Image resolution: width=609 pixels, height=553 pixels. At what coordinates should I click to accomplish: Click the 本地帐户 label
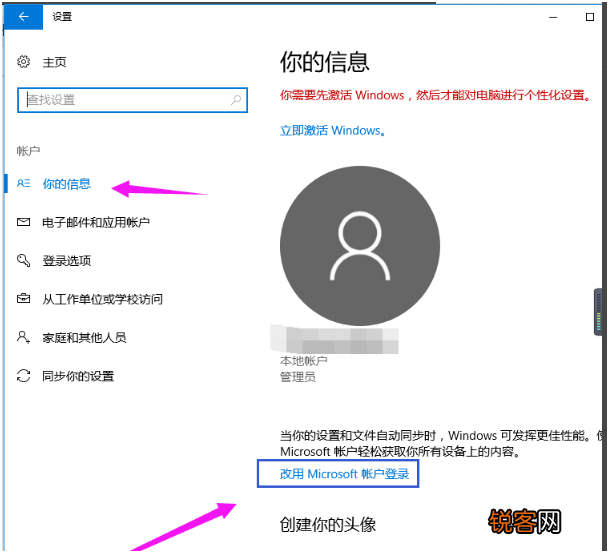coord(304,361)
